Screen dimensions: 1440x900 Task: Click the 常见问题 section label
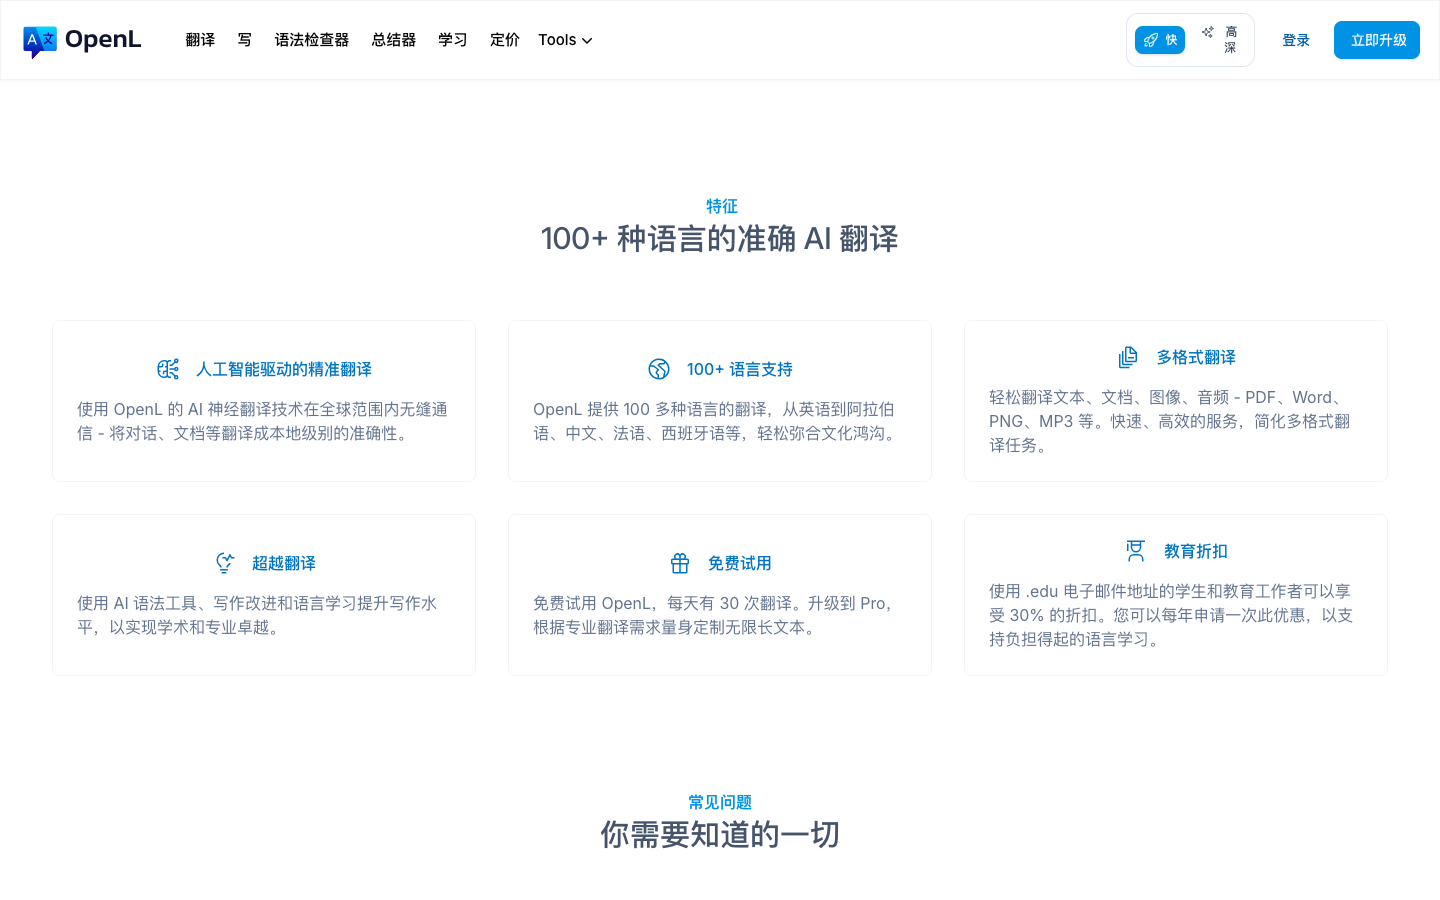[720, 802]
